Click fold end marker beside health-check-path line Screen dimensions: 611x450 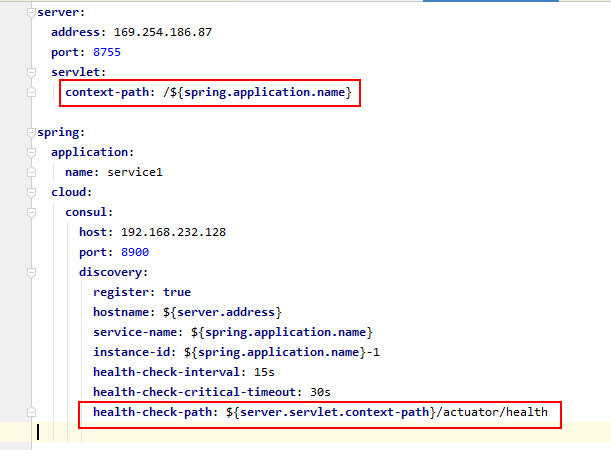tap(32, 412)
